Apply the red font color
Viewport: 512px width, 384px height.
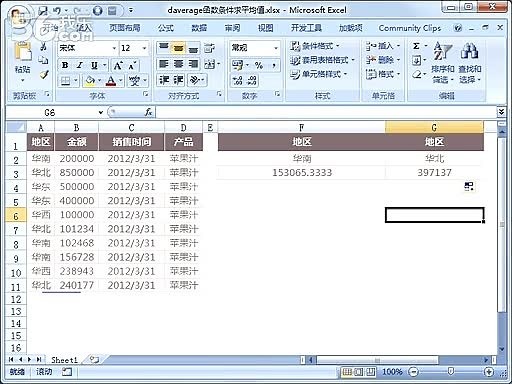[111, 80]
